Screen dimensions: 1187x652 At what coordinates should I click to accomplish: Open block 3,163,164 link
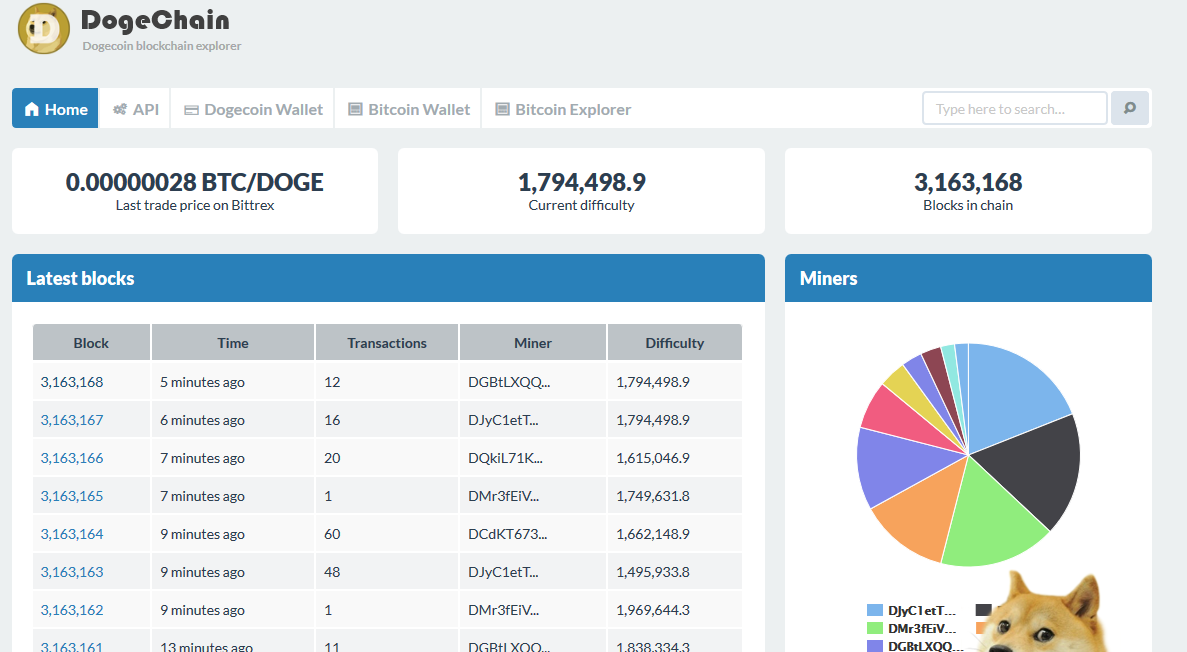[72, 534]
